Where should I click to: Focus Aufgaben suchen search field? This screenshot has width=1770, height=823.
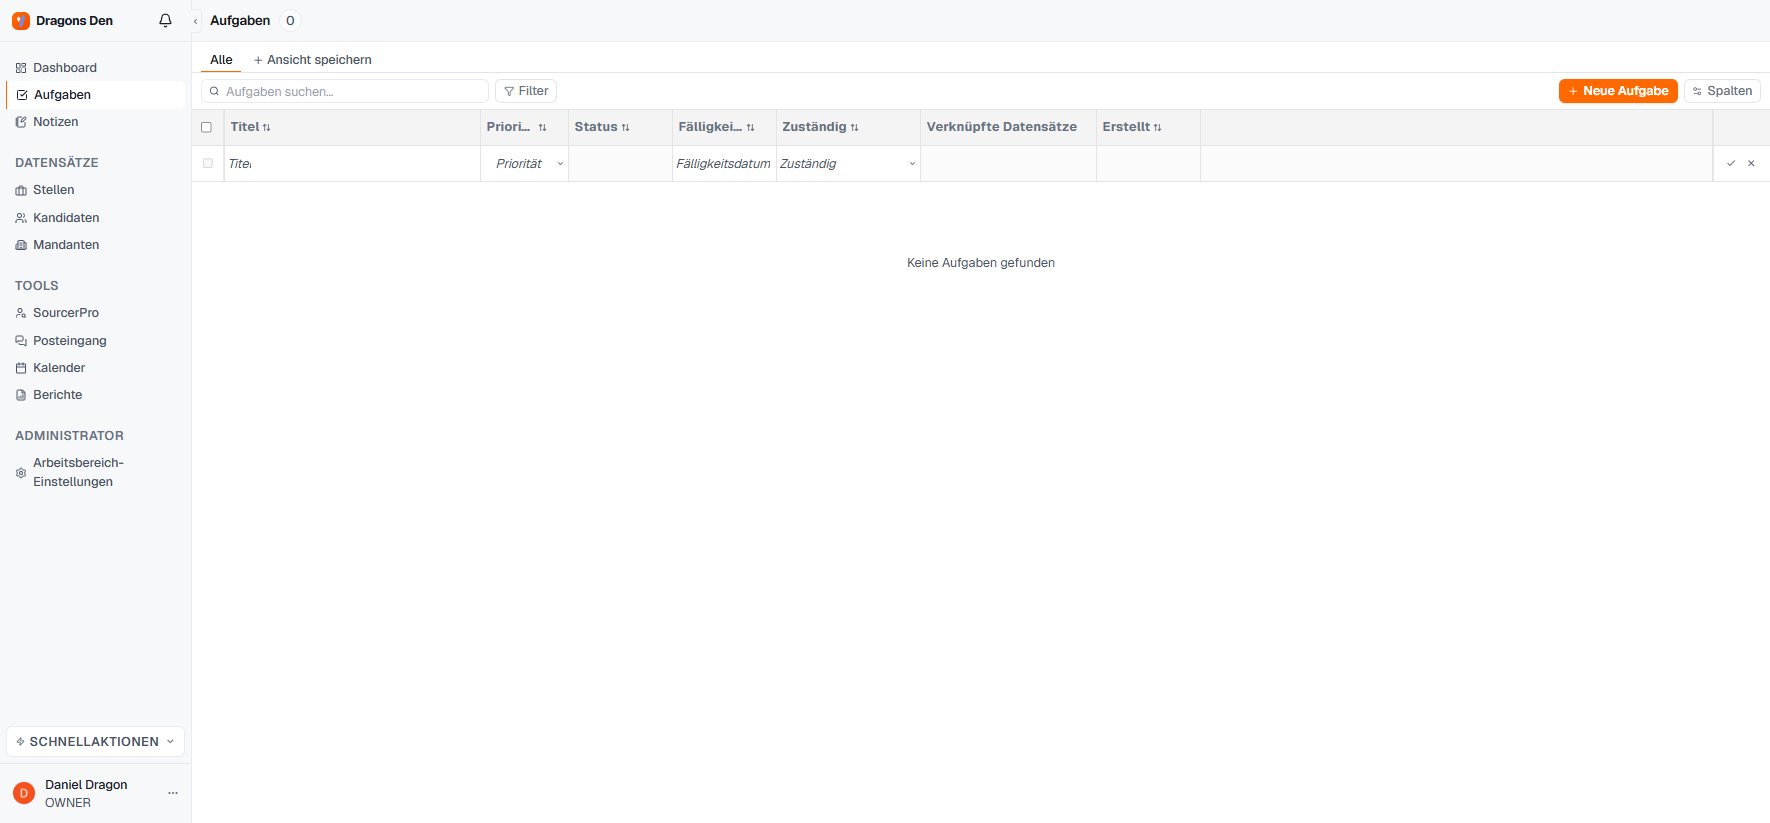pyautogui.click(x=345, y=91)
